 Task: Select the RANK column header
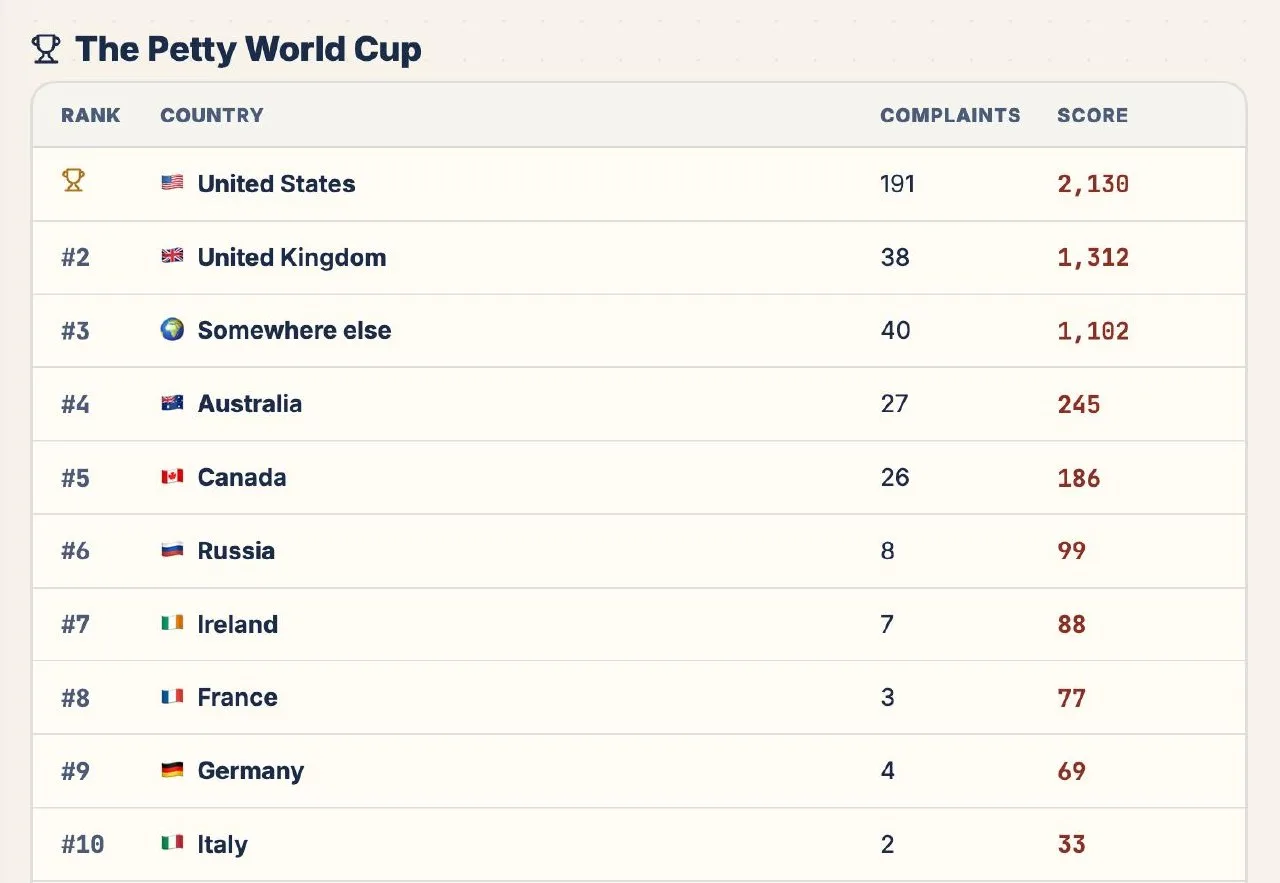(90, 115)
